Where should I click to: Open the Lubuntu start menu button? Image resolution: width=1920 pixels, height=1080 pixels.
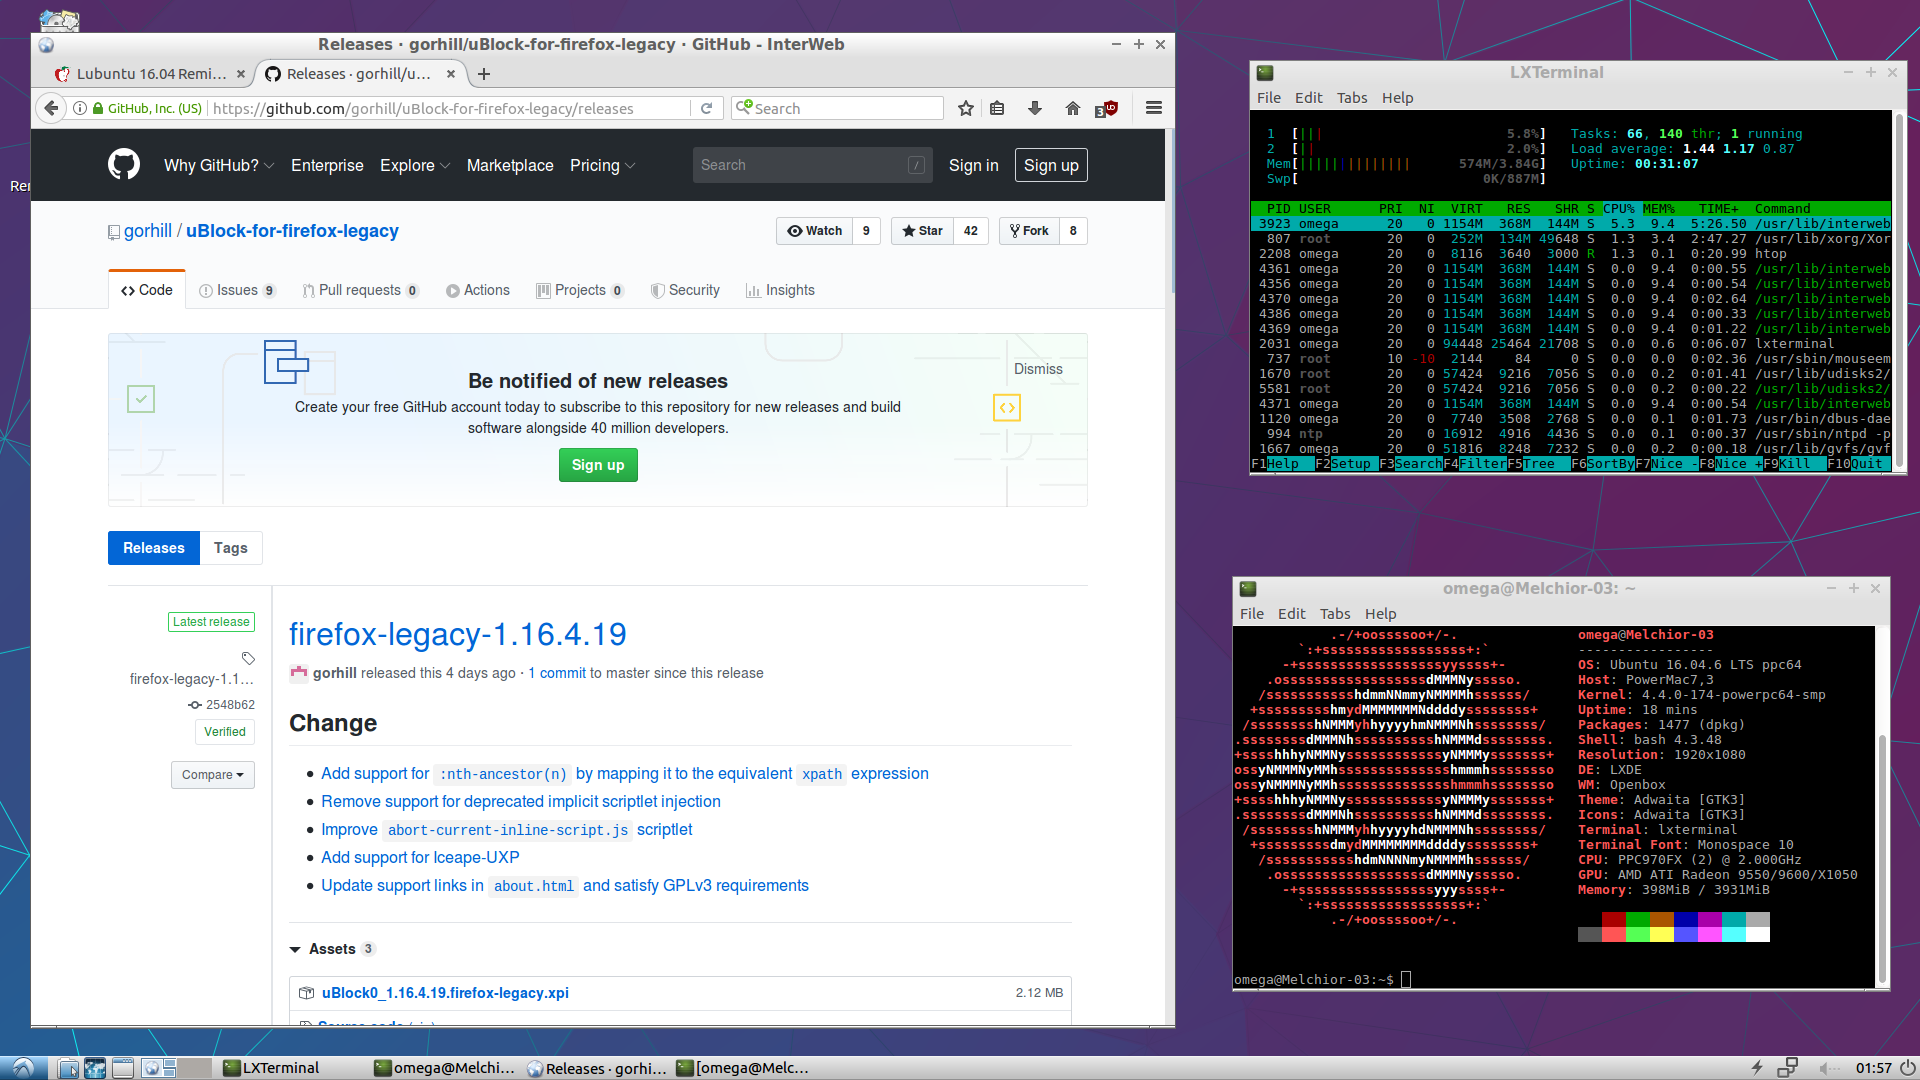click(x=23, y=1068)
